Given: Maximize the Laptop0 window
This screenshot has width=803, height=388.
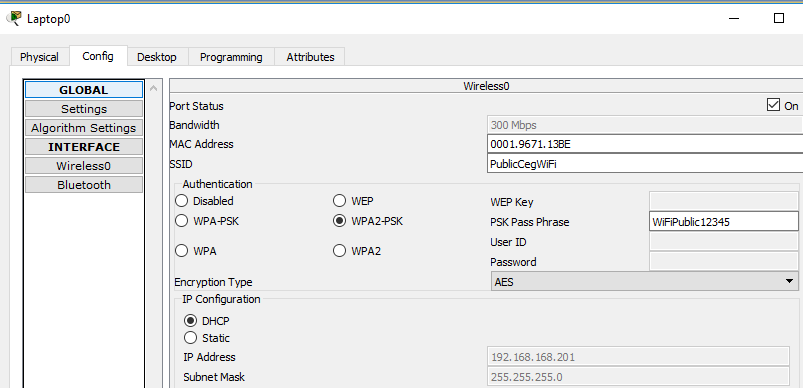Looking at the screenshot, I should point(778,18).
